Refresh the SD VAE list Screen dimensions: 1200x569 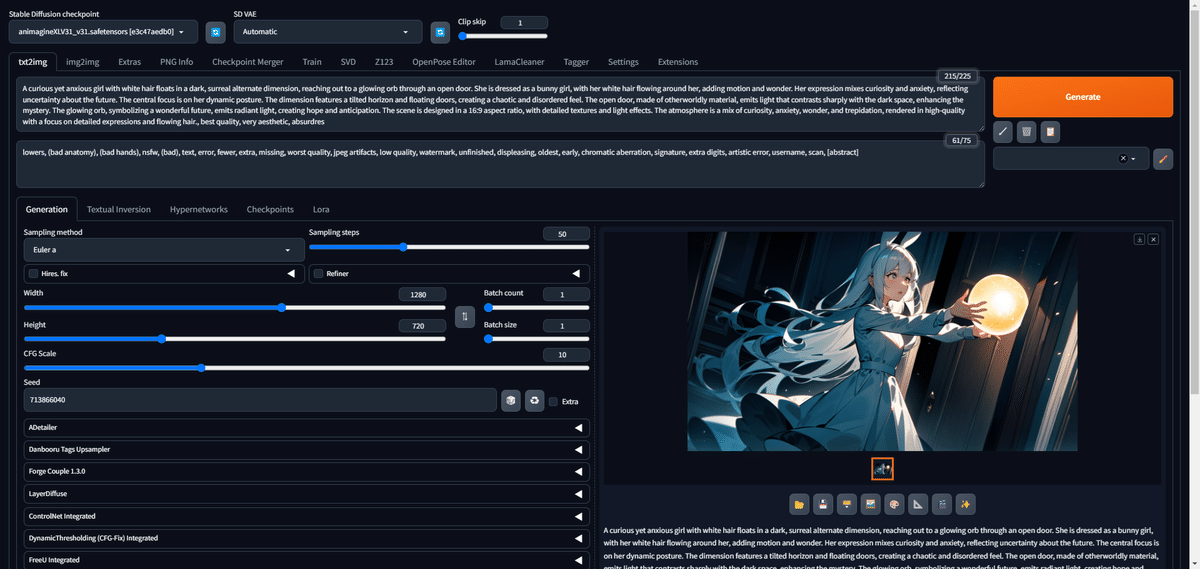(x=440, y=33)
